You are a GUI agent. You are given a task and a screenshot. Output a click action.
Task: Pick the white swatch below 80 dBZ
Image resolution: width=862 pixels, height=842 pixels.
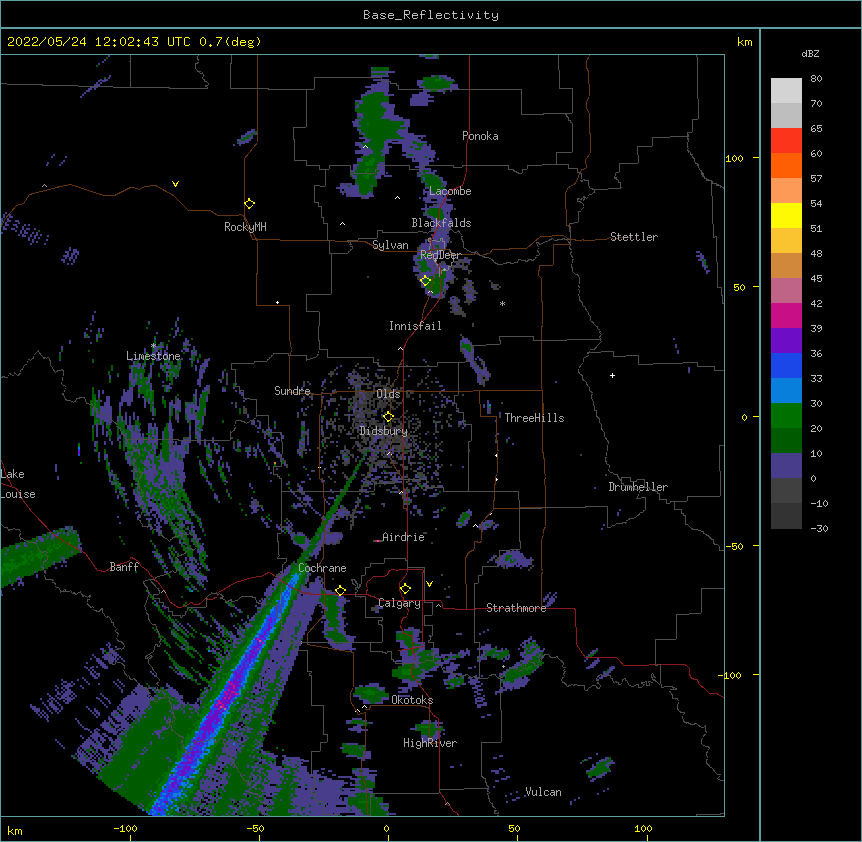[786, 91]
